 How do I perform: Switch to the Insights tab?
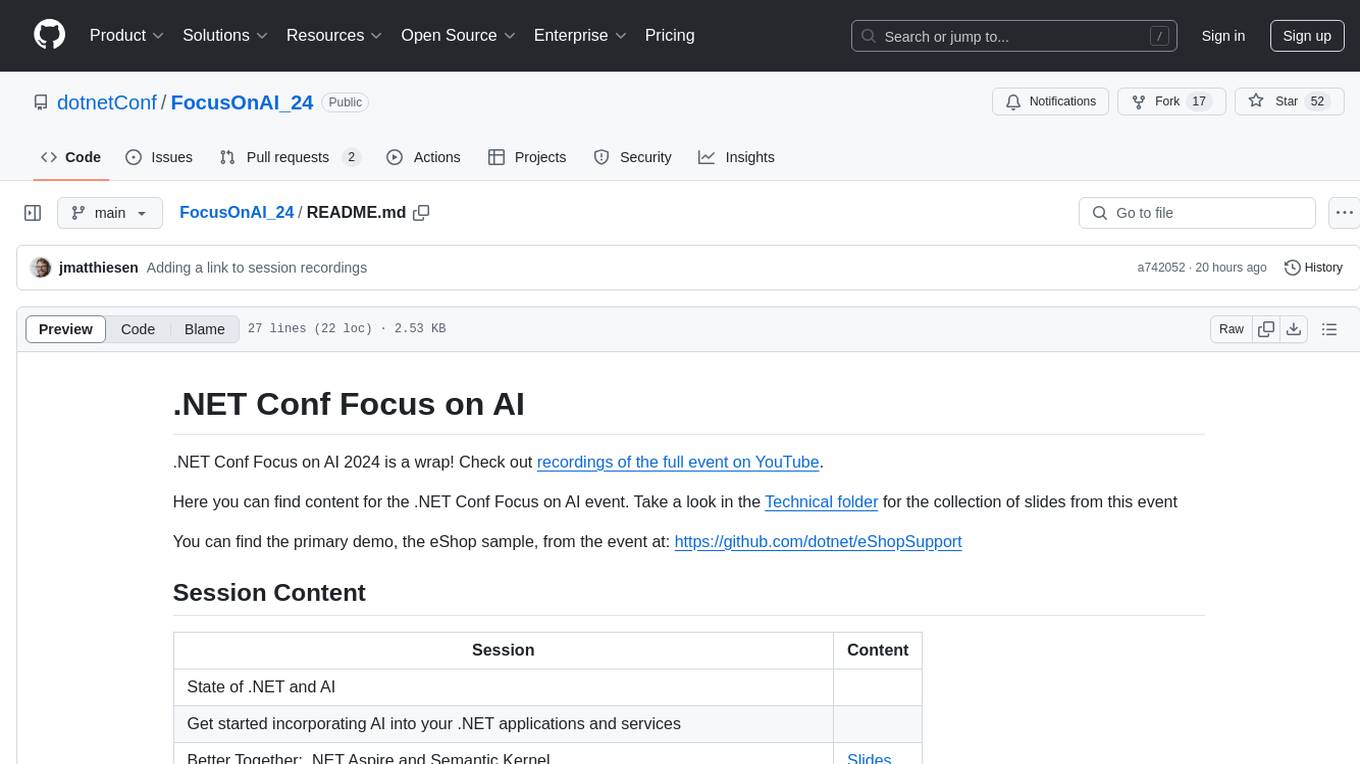click(x=737, y=157)
